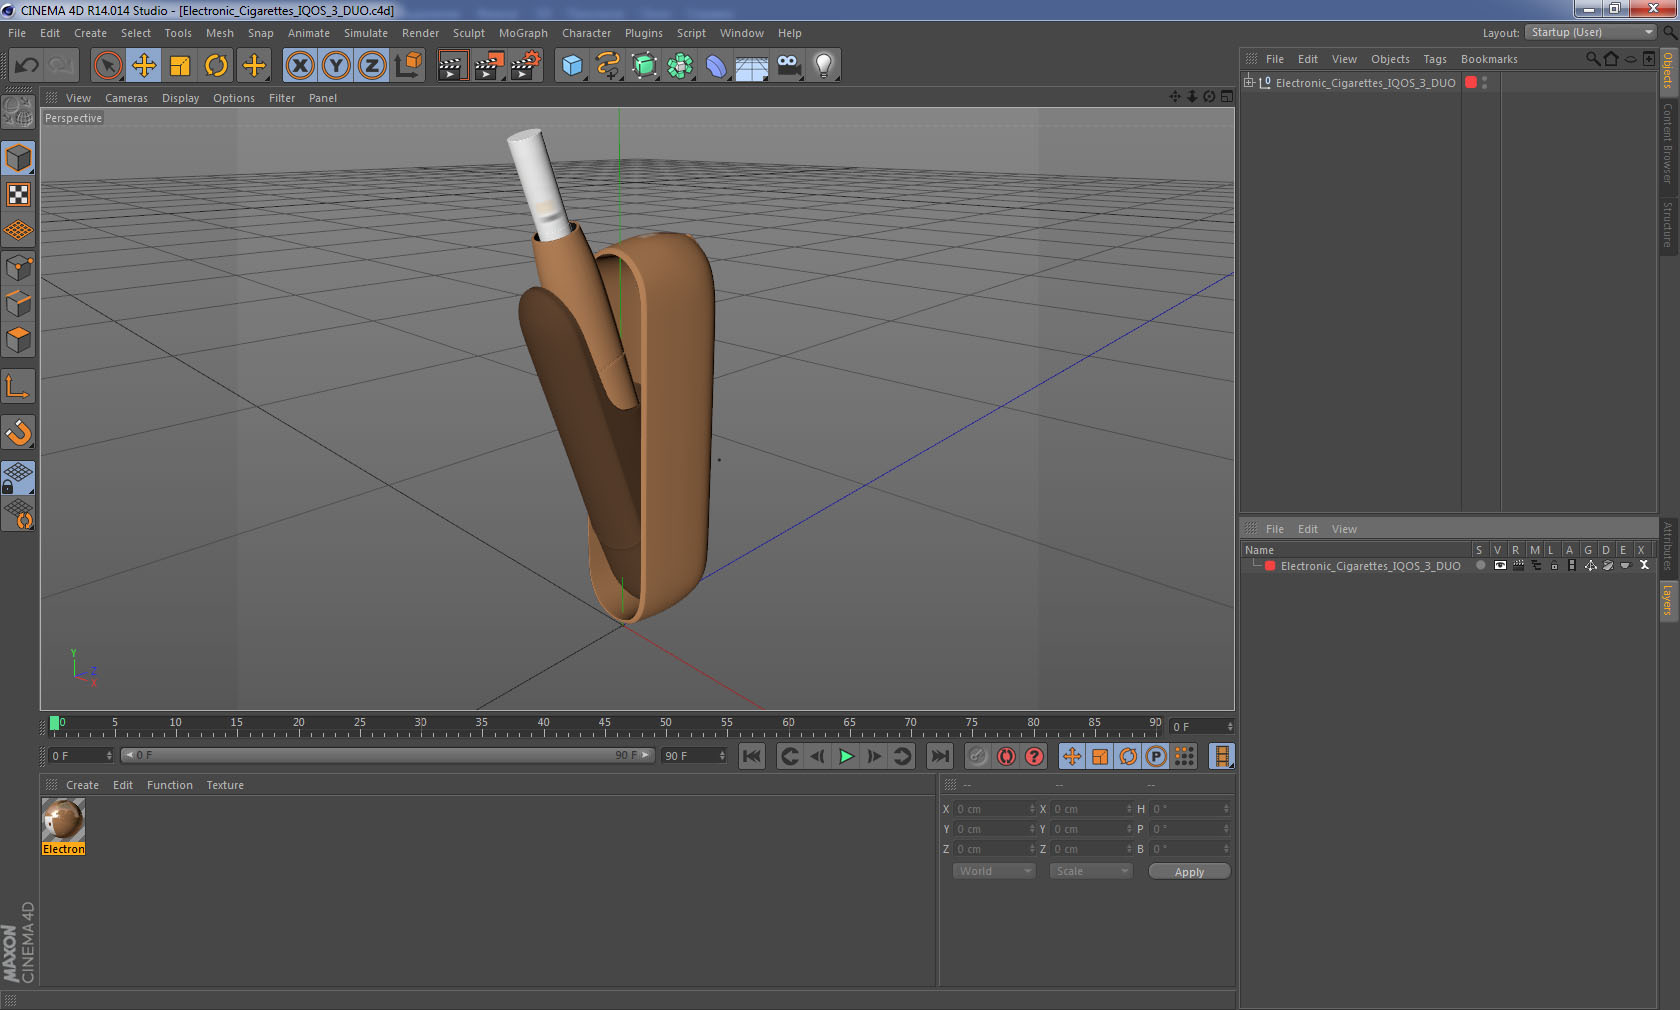Select the Scale tool
Image resolution: width=1680 pixels, height=1010 pixels.
coord(180,66)
